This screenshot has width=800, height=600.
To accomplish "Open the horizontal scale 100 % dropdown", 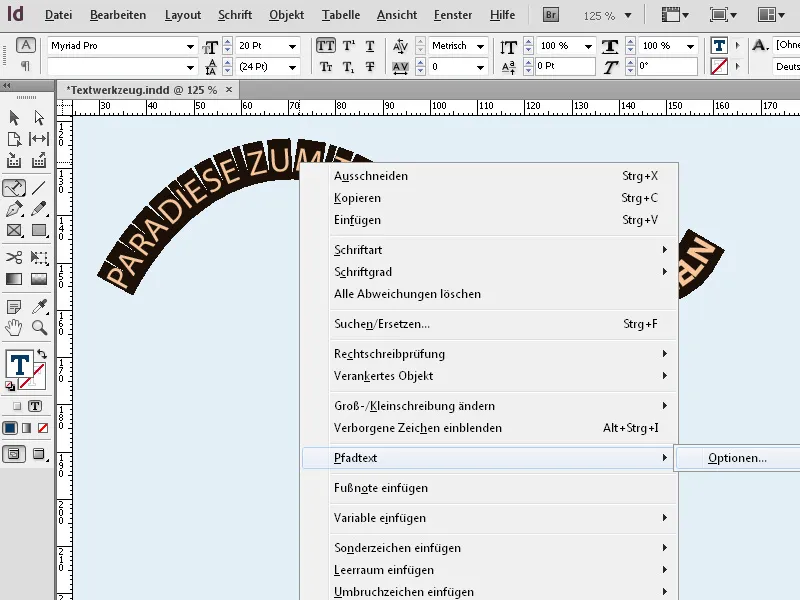I will (x=690, y=46).
